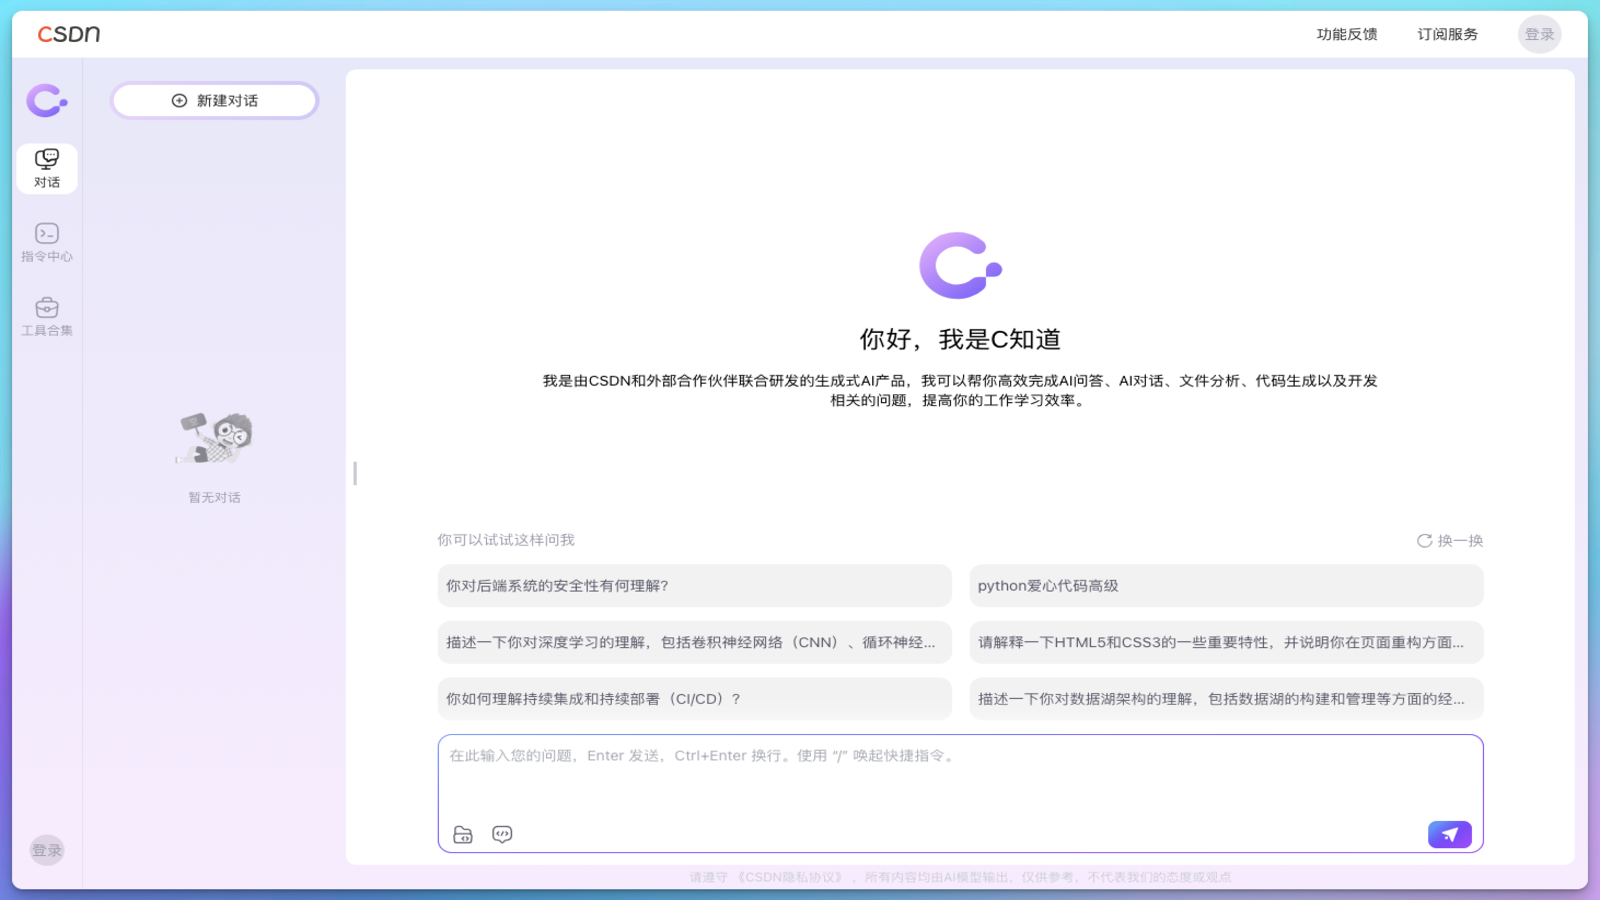Click the large C知道 logo above greeting

[x=958, y=266]
